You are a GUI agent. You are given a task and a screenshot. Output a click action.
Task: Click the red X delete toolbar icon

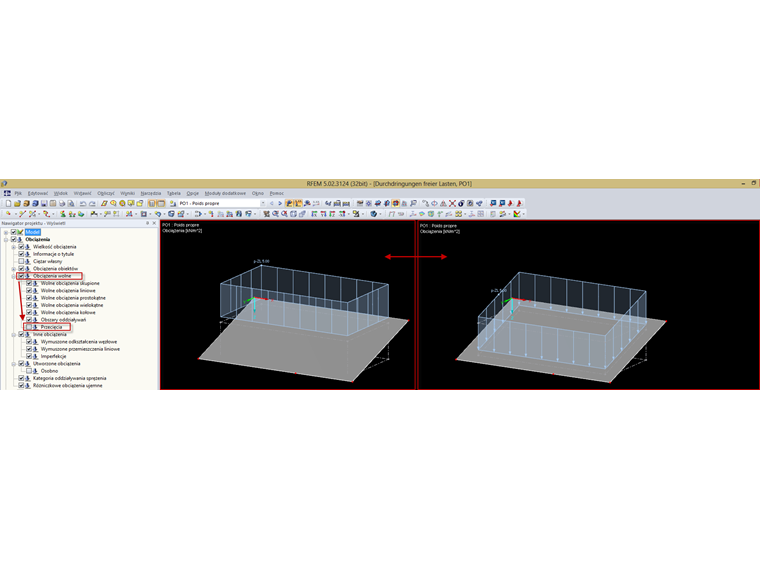452,204
